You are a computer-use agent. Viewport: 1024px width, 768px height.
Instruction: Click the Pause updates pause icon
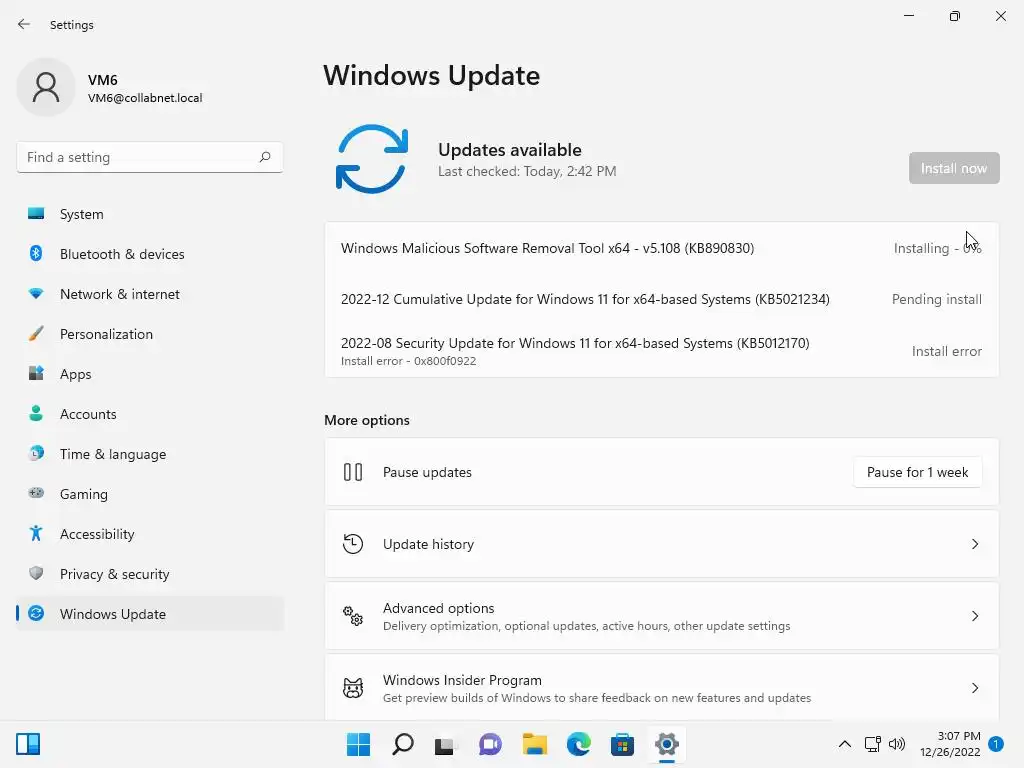click(353, 472)
